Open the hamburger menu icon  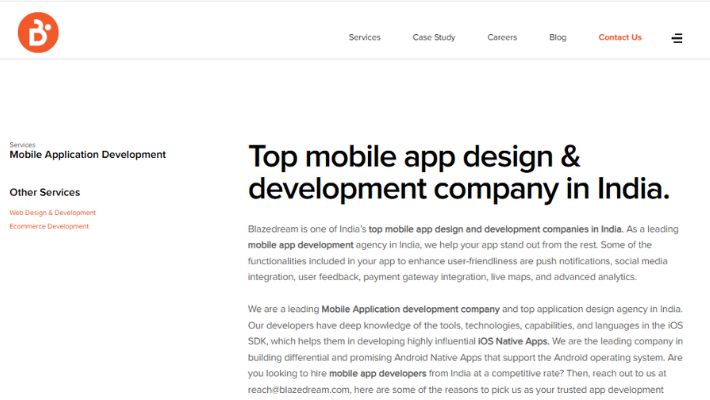[x=677, y=38]
